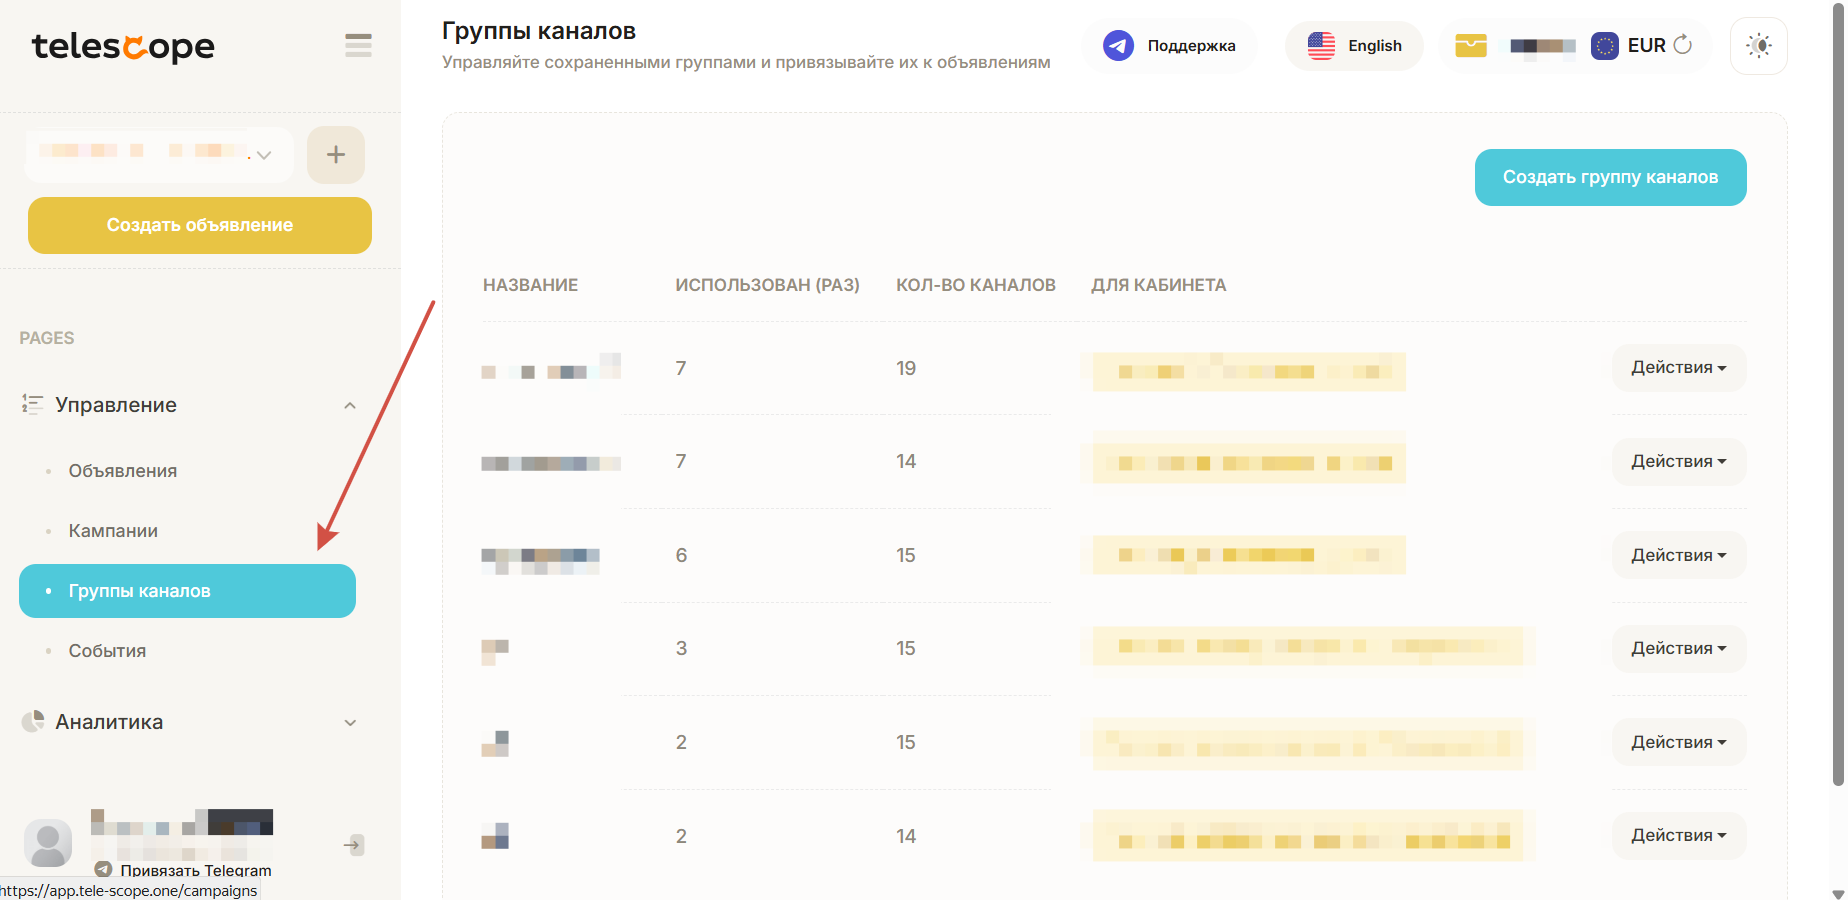The image size is (1848, 900).
Task: Go to the Кампании page
Action: coord(113,531)
